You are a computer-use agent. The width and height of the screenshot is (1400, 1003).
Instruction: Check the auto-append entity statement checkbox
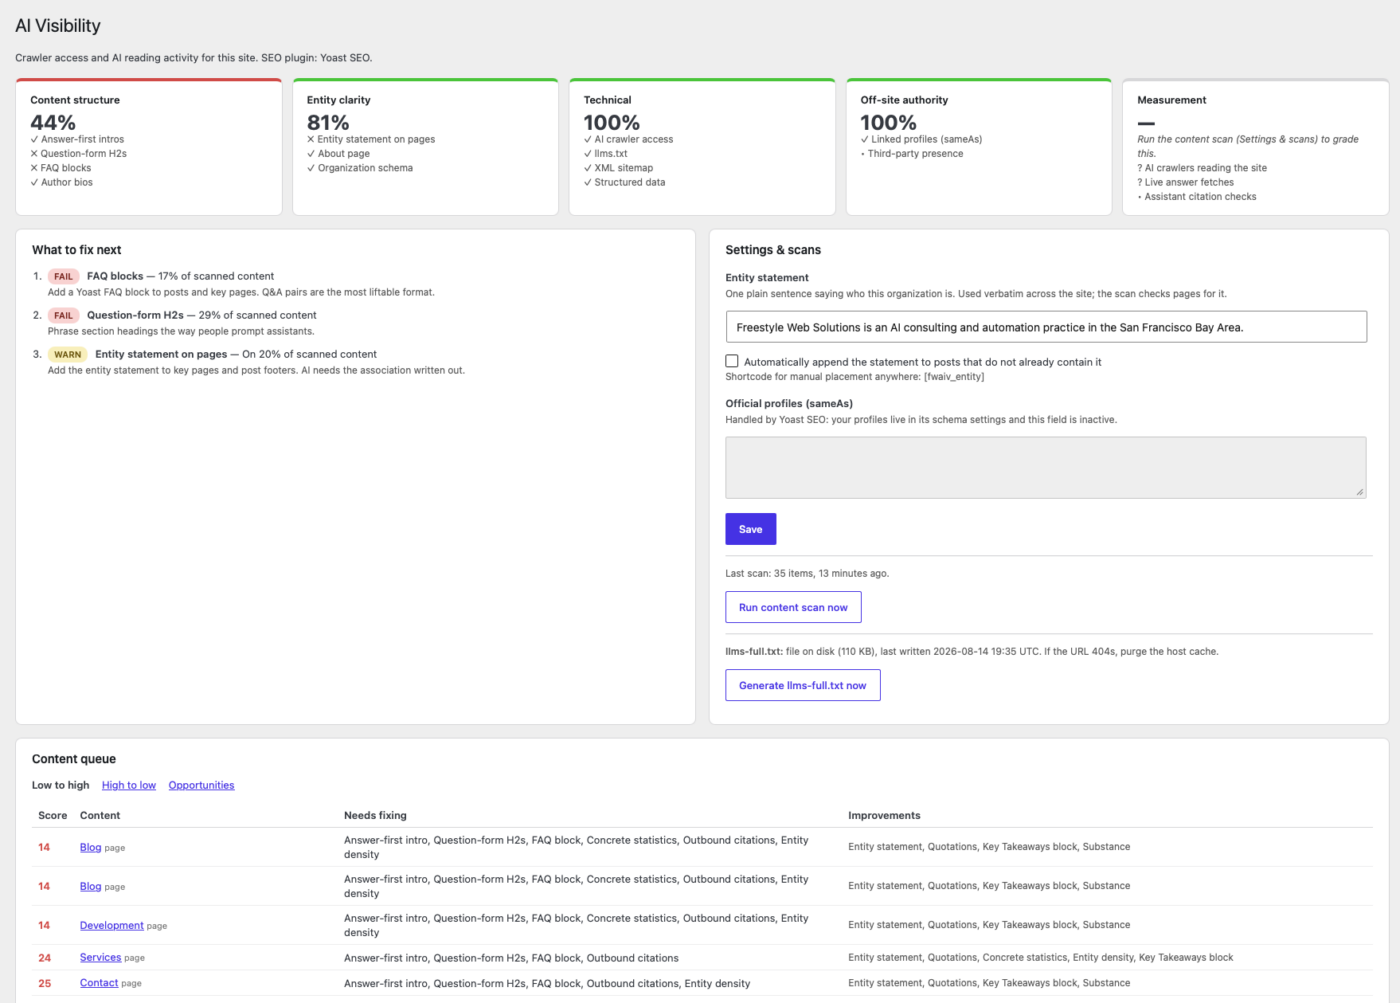pyautogui.click(x=732, y=361)
